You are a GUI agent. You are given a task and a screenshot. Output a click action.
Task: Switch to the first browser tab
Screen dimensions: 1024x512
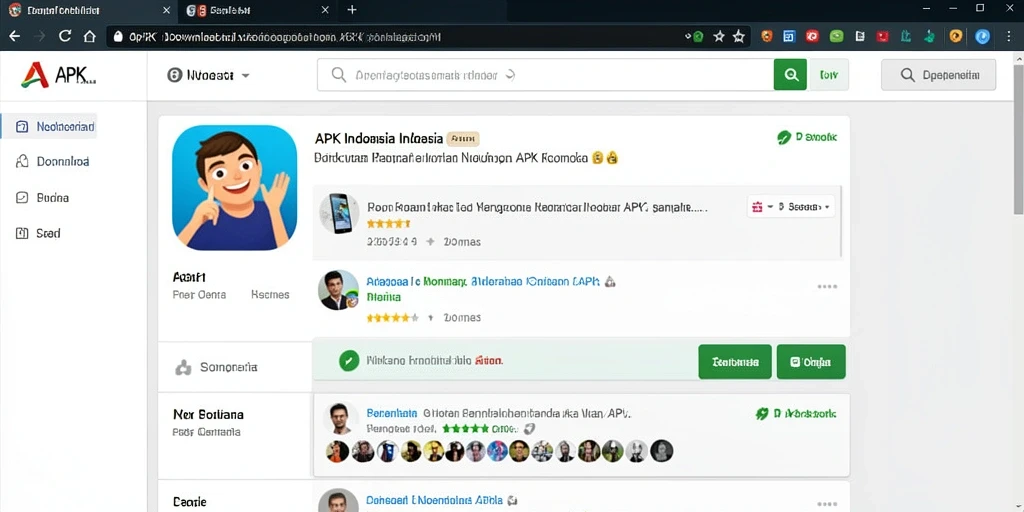pyautogui.click(x=88, y=10)
